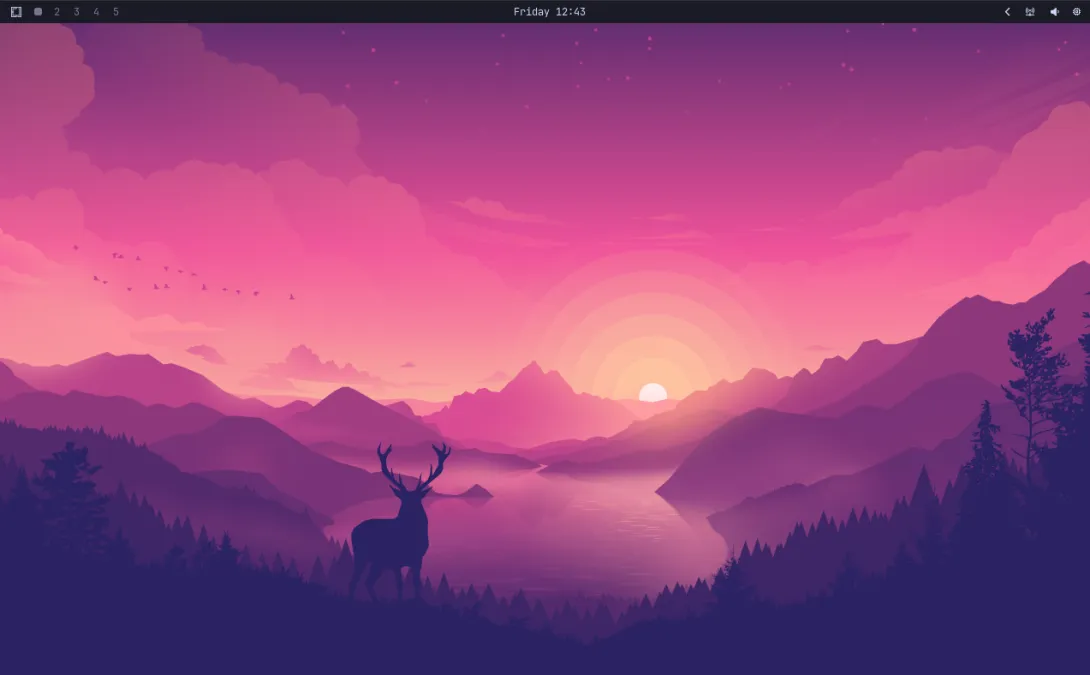Switch to workspace 3

tap(77, 12)
